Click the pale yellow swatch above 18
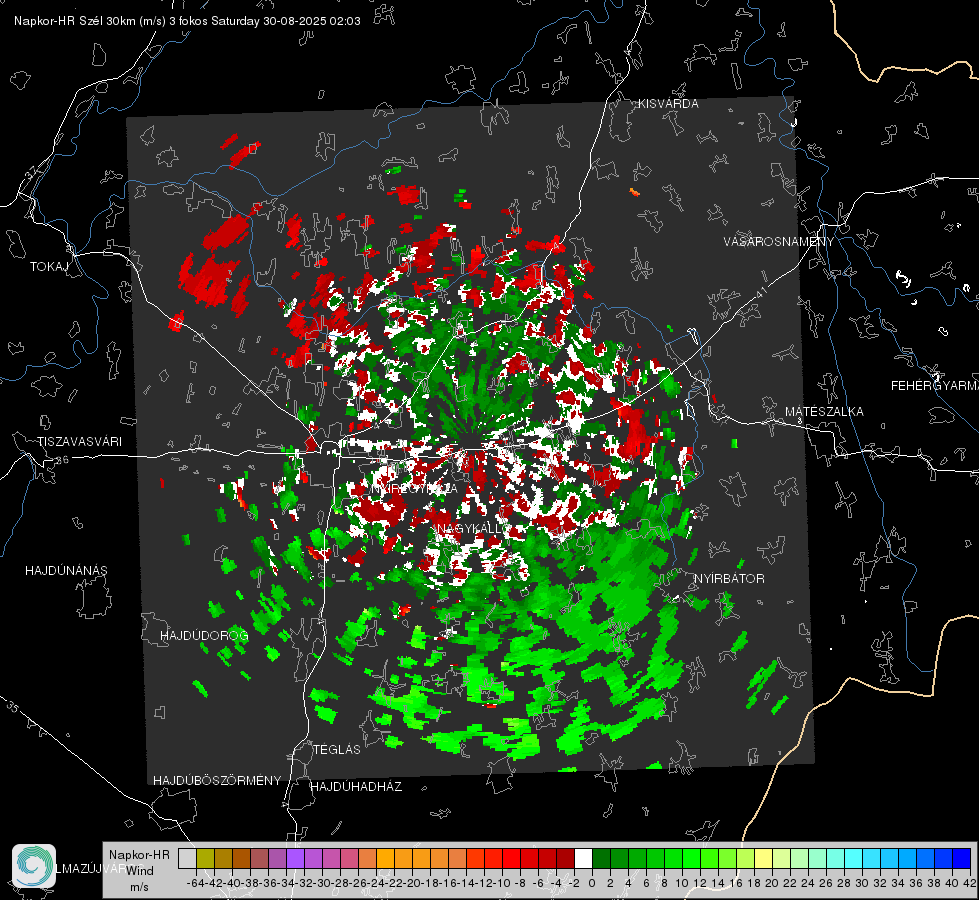This screenshot has height=900, width=979. pos(764,858)
